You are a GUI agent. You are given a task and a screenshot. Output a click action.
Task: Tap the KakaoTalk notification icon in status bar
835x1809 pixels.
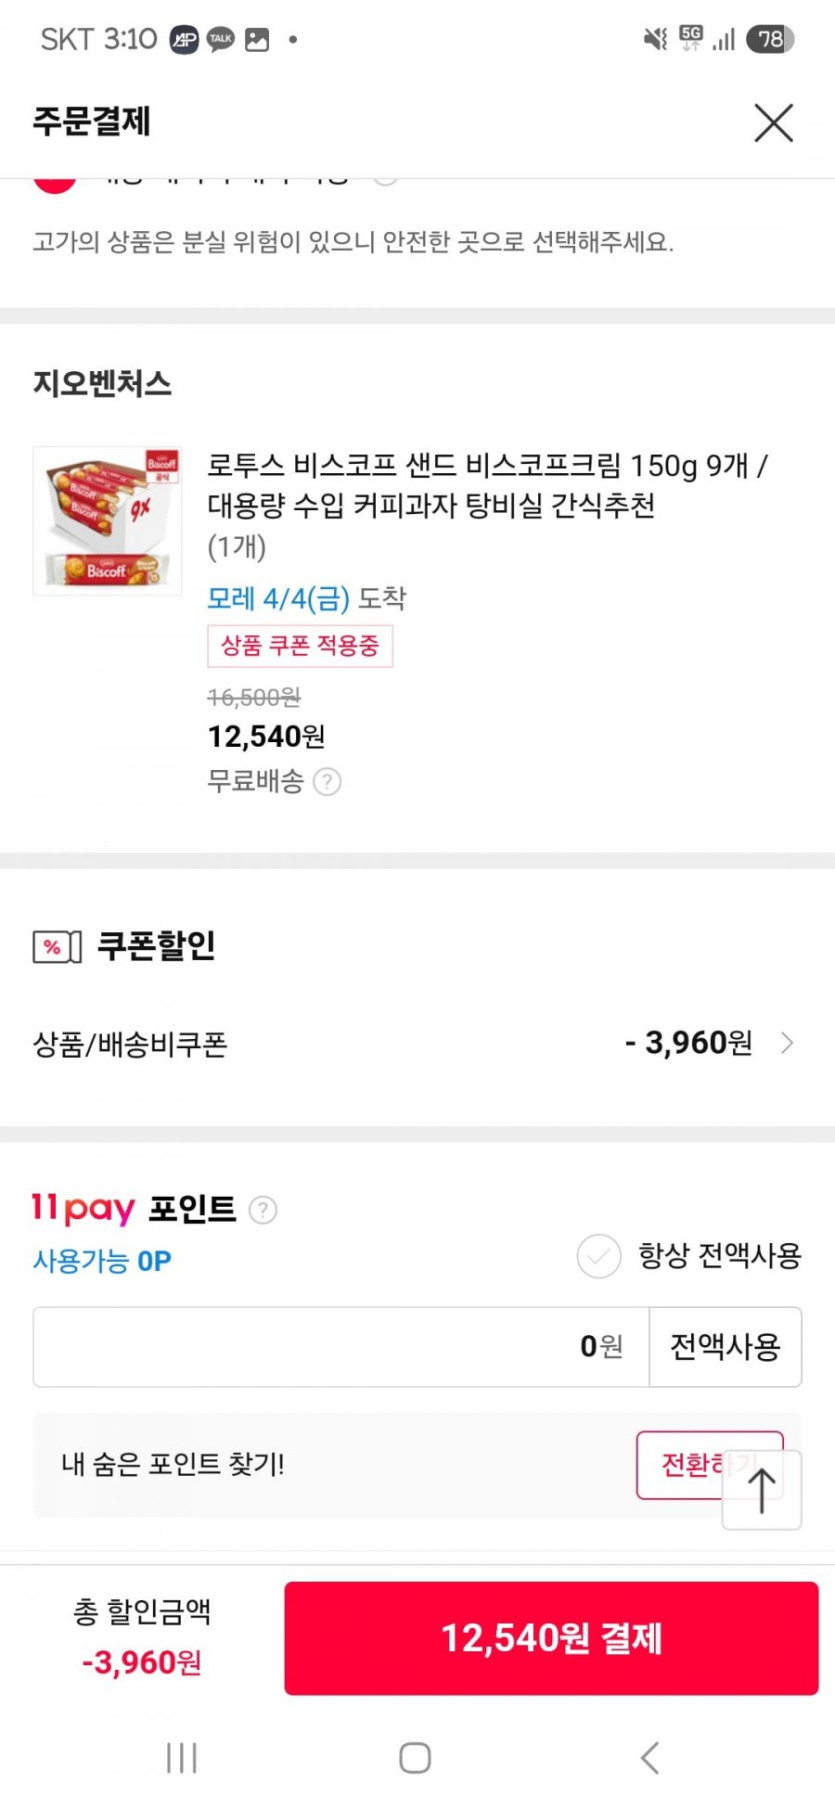point(220,39)
